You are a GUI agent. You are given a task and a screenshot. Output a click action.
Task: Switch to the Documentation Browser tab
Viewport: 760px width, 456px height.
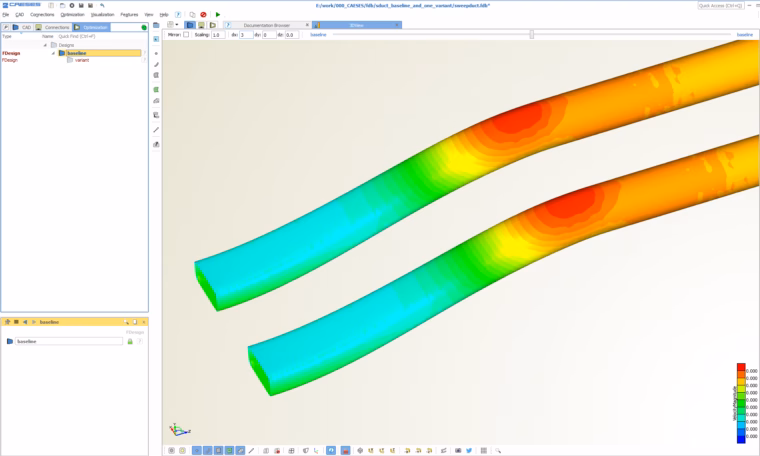point(267,25)
